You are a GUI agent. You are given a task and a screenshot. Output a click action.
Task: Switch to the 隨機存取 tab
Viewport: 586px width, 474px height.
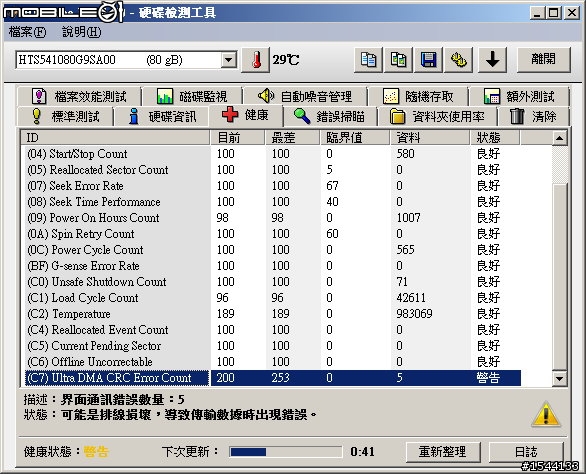coord(418,96)
